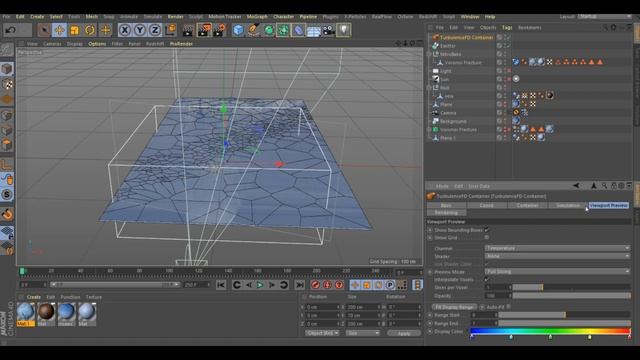Screen dimensions: 640x360
Task: Open the Object Manager Tags menu
Action: click(x=507, y=28)
